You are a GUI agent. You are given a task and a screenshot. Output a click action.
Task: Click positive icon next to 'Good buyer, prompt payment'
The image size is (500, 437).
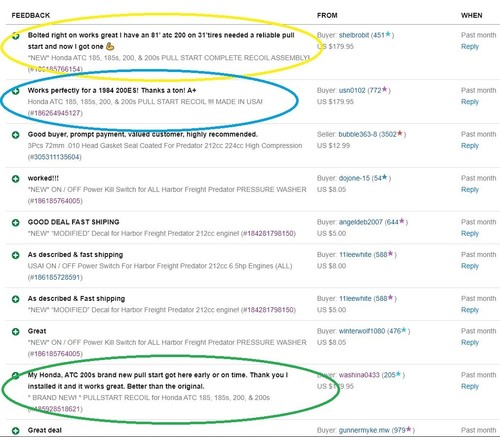pyautogui.click(x=15, y=135)
